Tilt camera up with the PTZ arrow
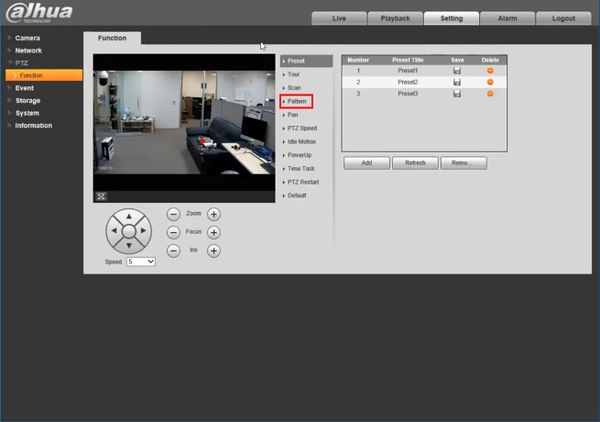The image size is (600, 422). click(129, 217)
